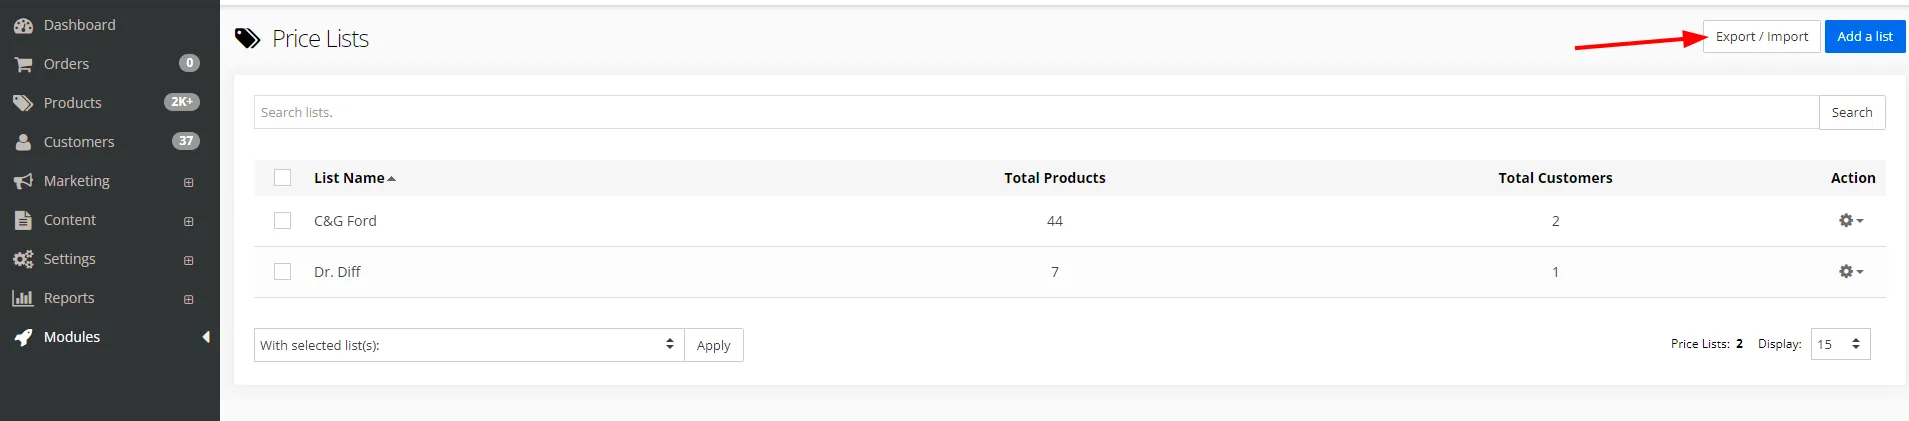
Task: Click the Export / Import button
Action: 1761,37
